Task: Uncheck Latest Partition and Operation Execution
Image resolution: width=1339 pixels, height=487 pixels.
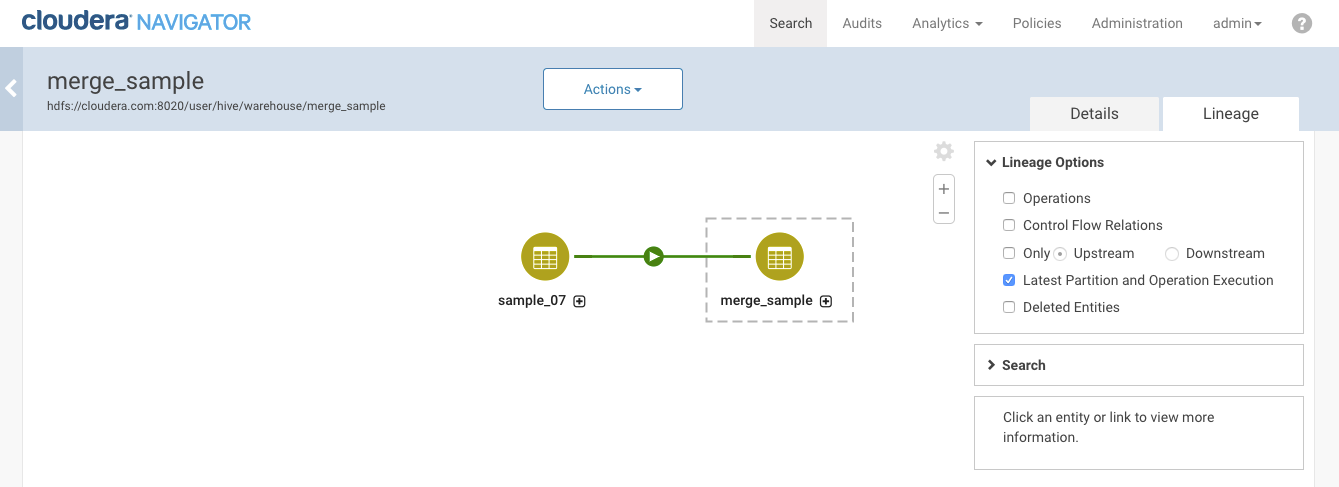Action: click(x=1009, y=280)
